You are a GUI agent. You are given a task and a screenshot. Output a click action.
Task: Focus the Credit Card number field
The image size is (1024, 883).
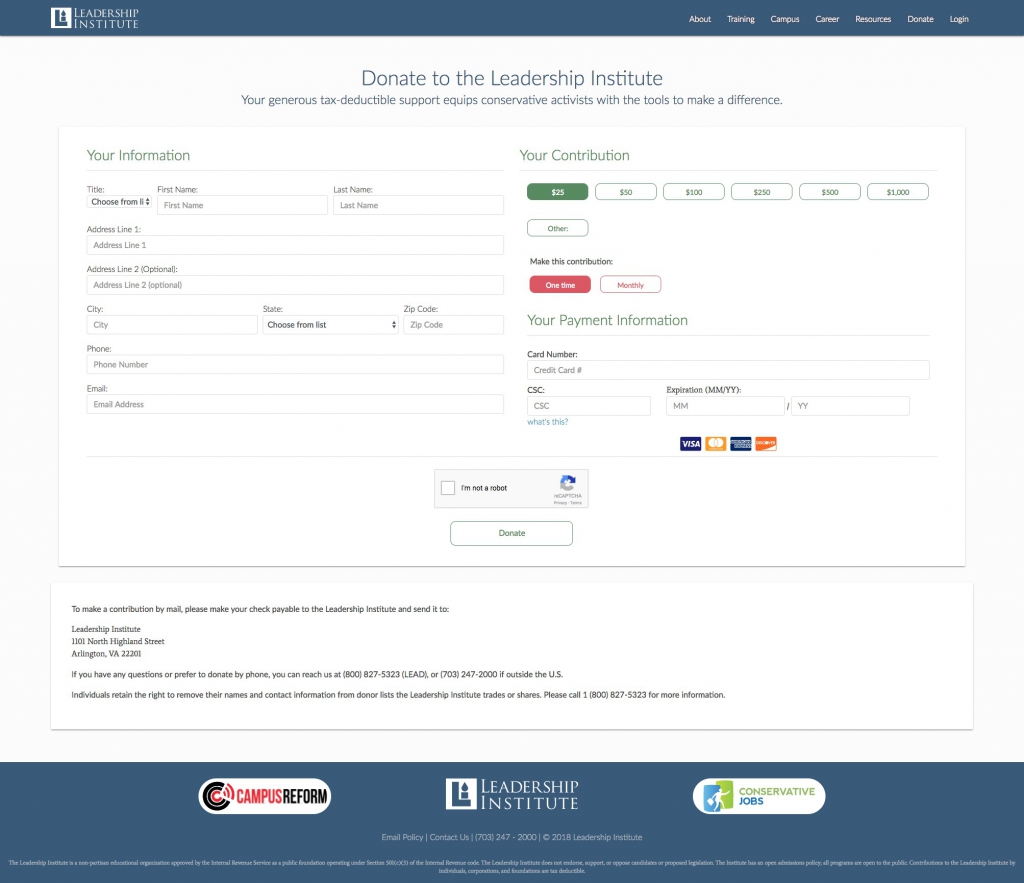pyautogui.click(x=728, y=370)
